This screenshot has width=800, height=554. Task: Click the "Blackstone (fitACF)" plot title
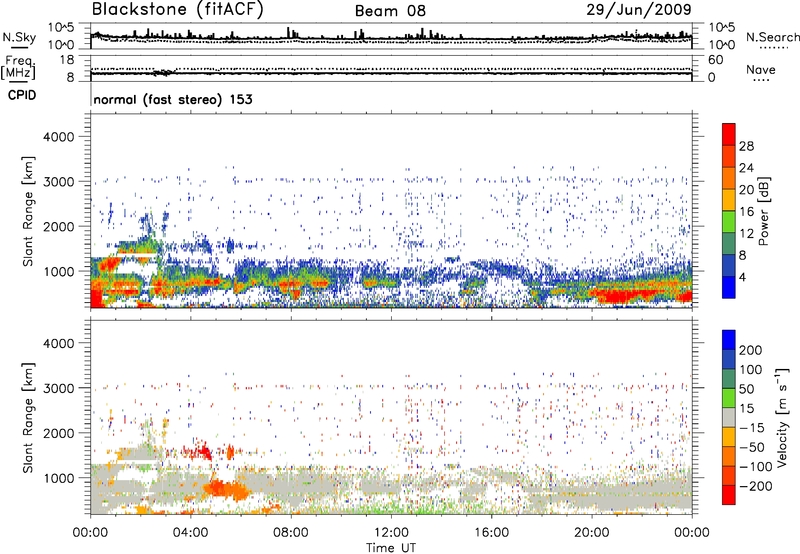click(x=178, y=10)
